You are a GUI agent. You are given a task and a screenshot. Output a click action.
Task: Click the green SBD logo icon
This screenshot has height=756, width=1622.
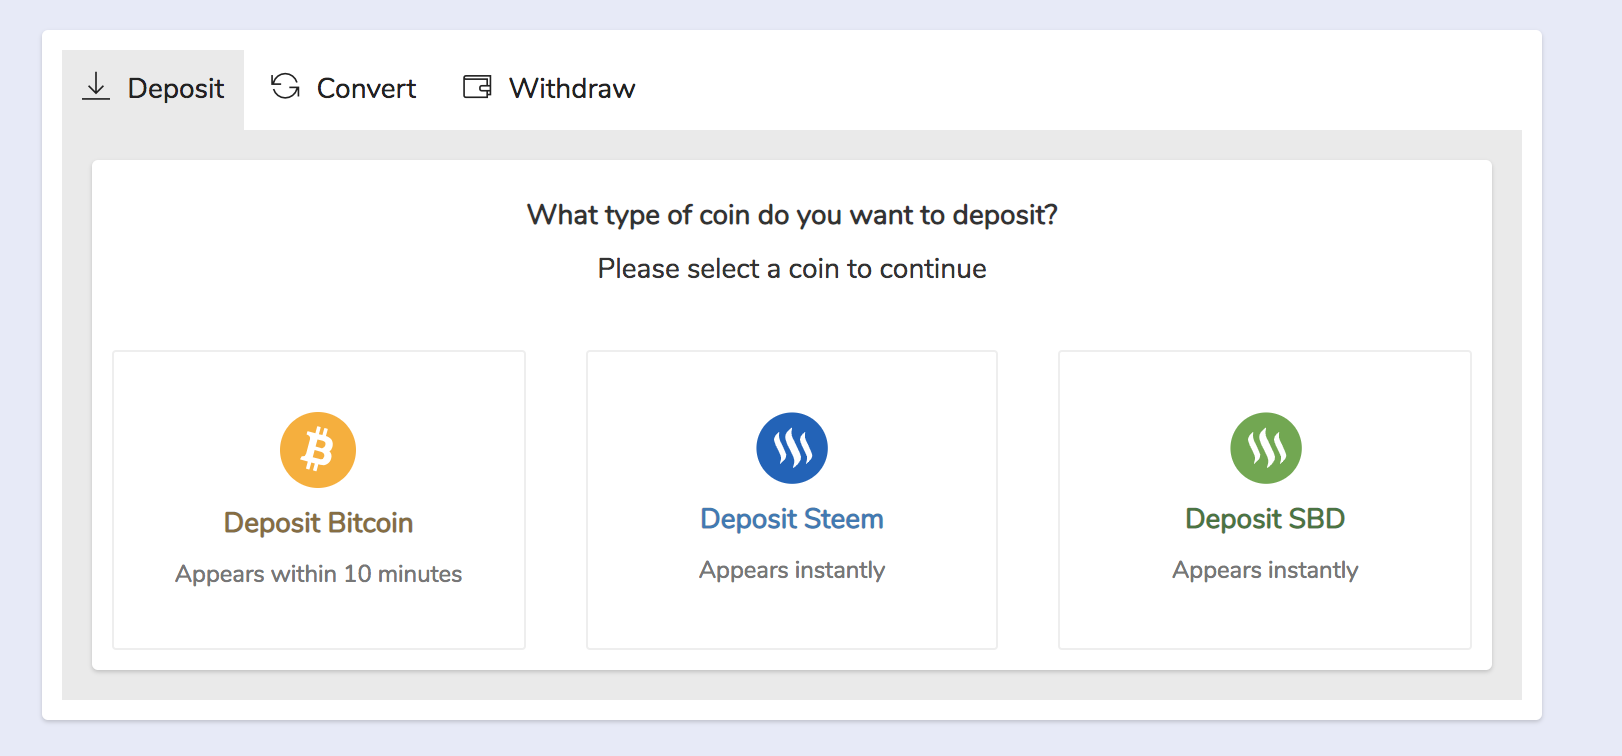pos(1266,448)
